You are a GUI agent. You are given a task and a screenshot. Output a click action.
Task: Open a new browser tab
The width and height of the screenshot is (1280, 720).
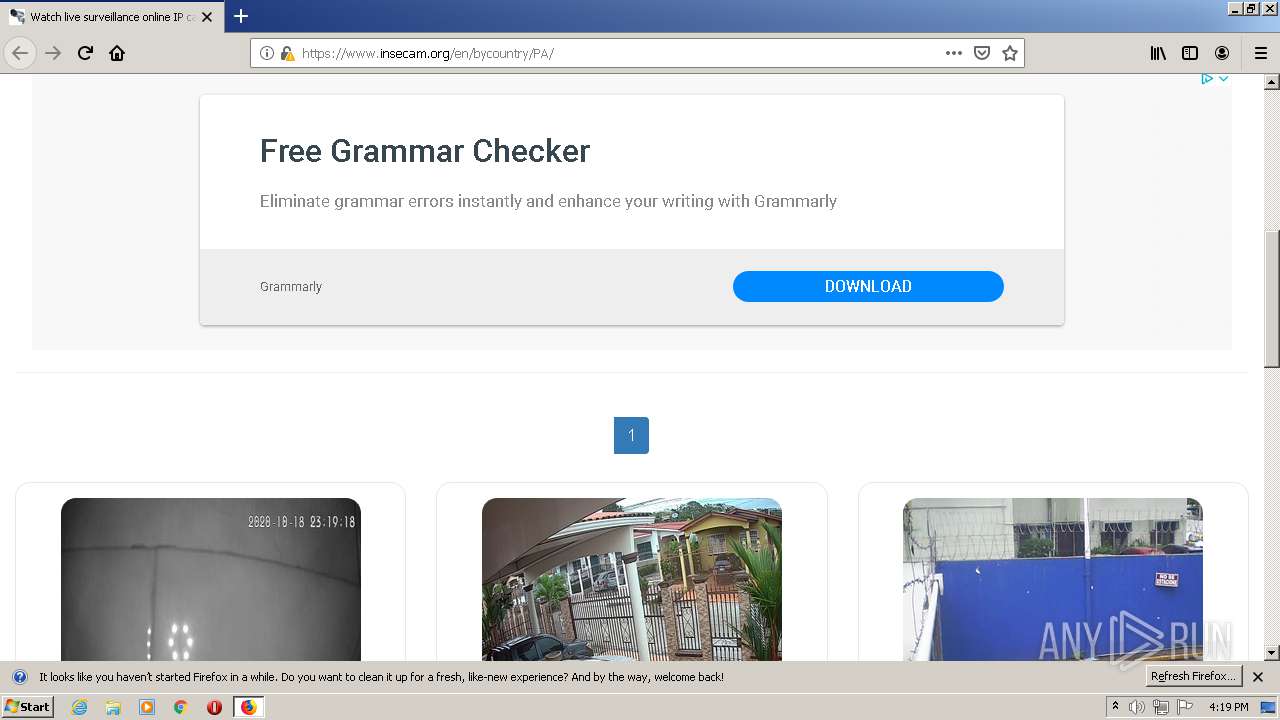click(241, 16)
